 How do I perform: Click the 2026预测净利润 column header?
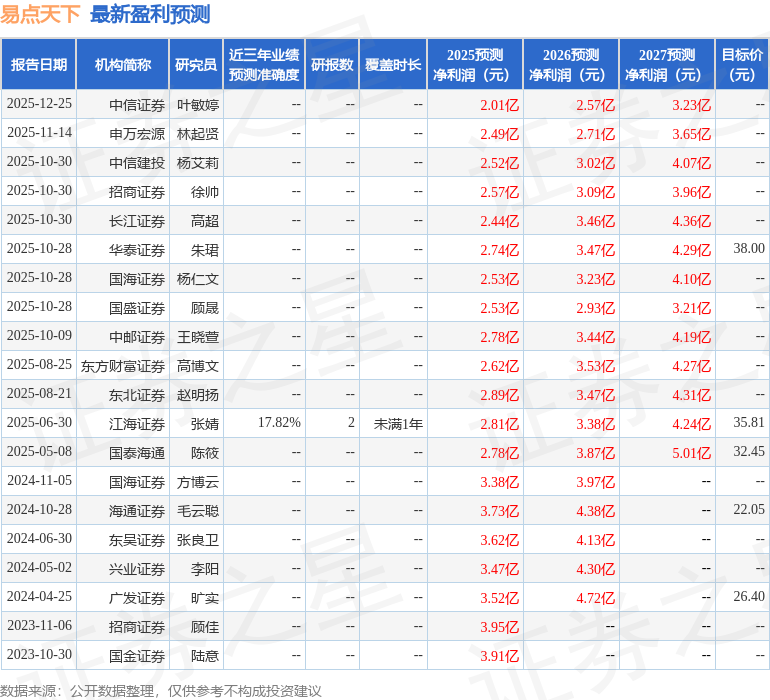click(571, 65)
